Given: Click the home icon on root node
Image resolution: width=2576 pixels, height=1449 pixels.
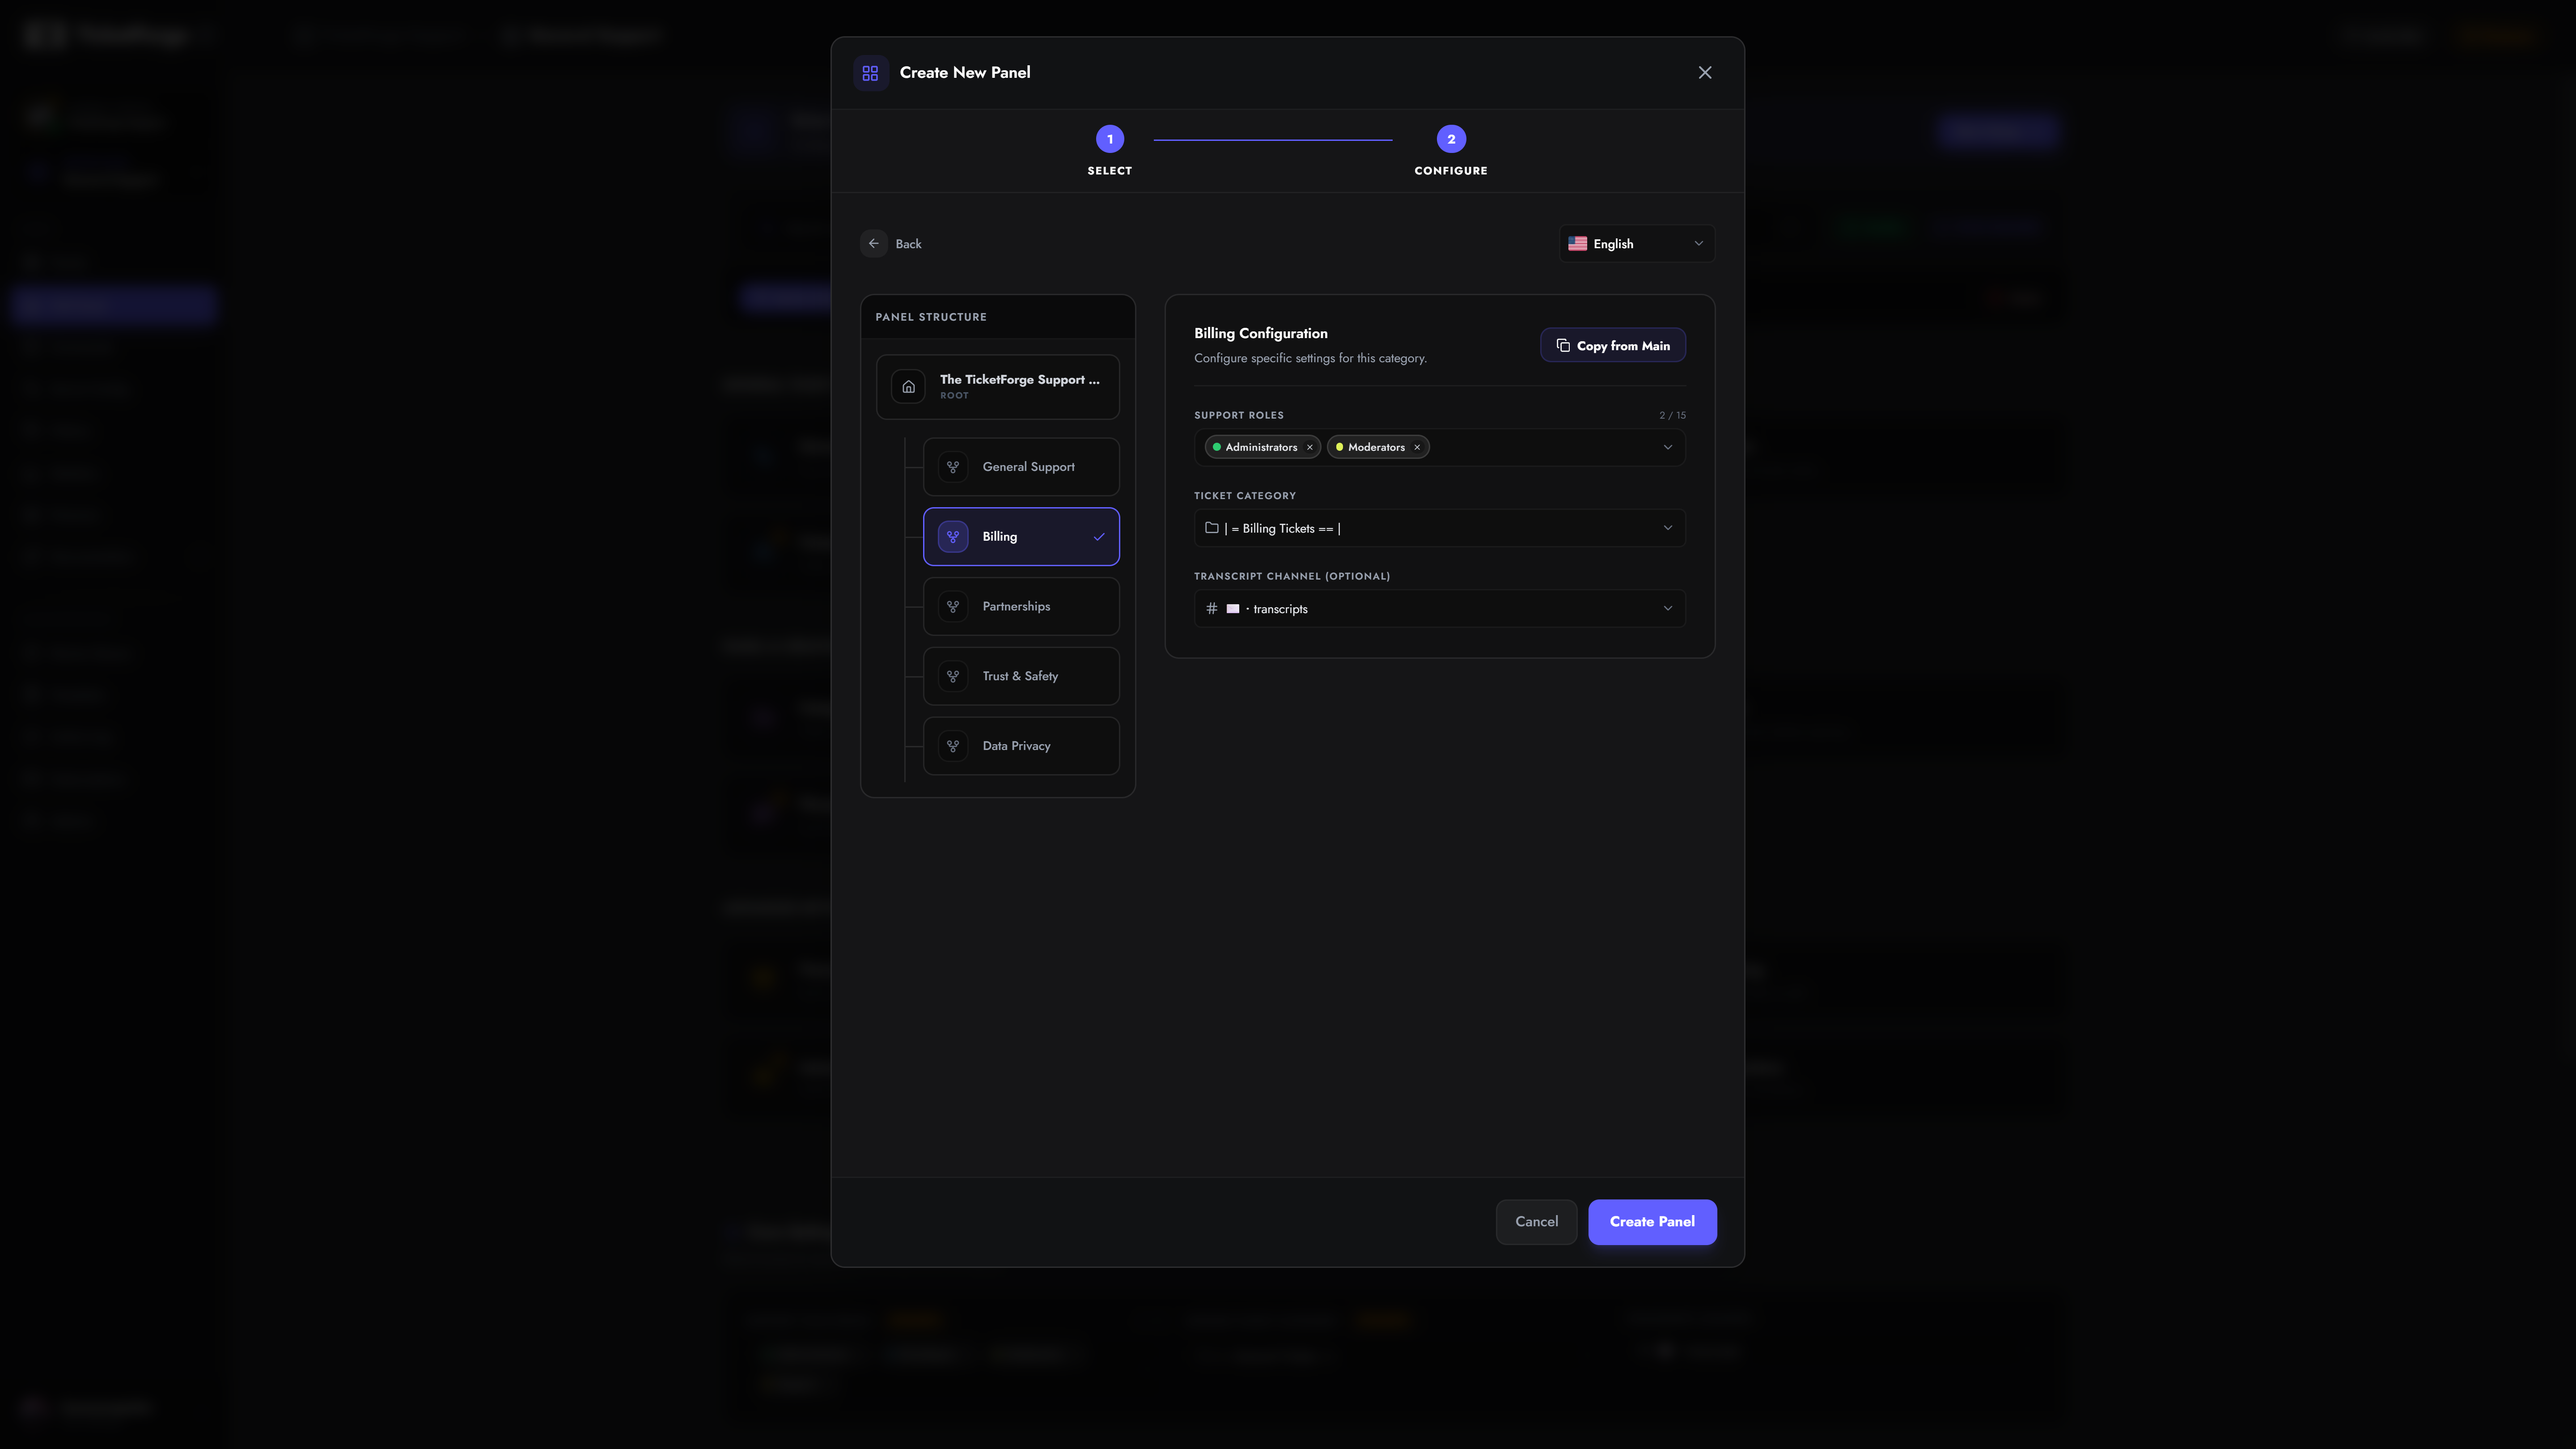Looking at the screenshot, I should click(908, 386).
